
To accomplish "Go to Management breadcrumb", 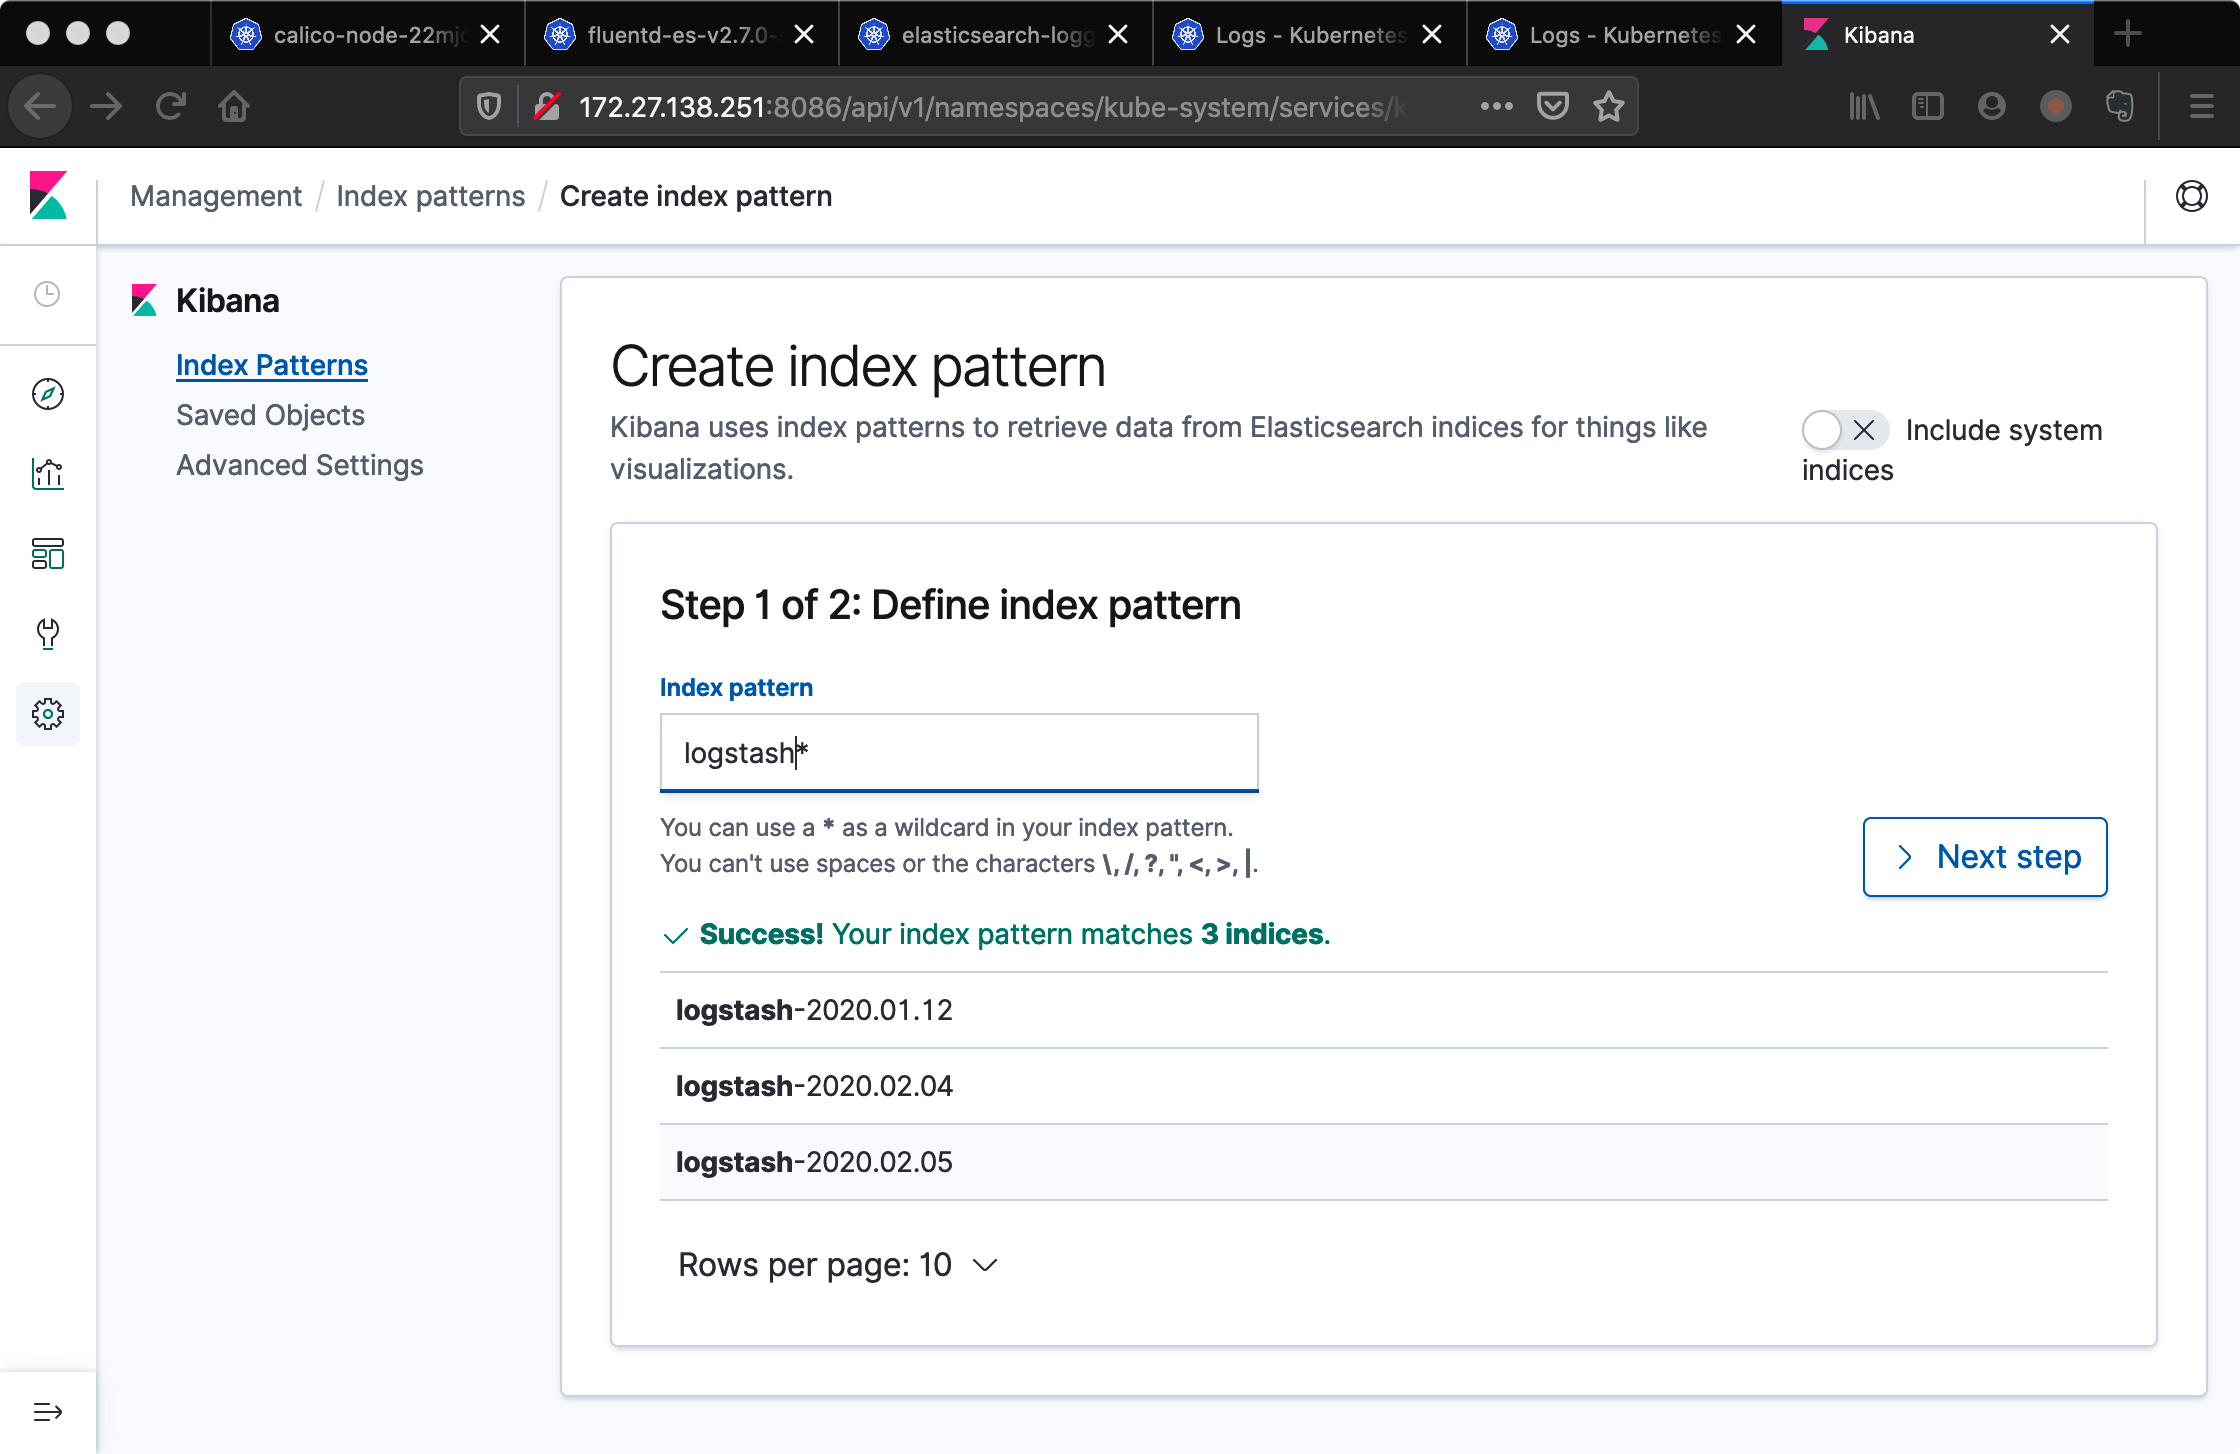I will pyautogui.click(x=216, y=196).
